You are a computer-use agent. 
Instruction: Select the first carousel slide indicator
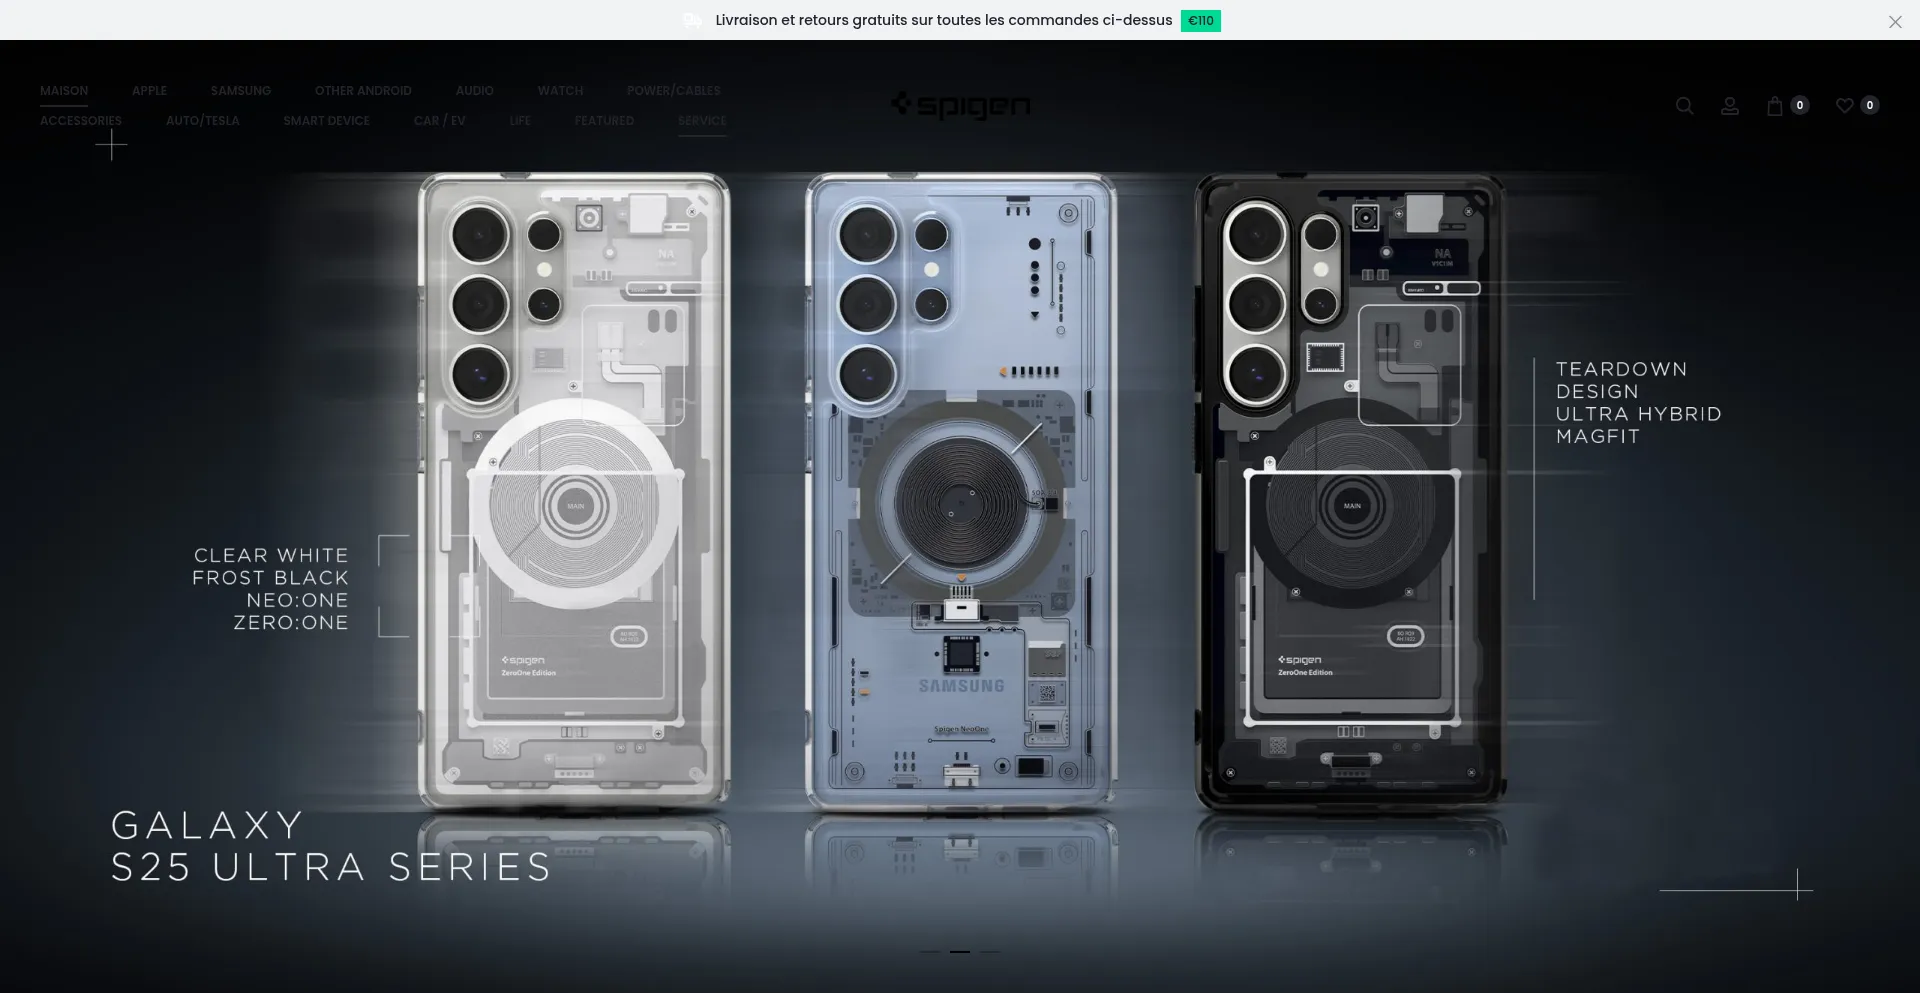pyautogui.click(x=930, y=952)
